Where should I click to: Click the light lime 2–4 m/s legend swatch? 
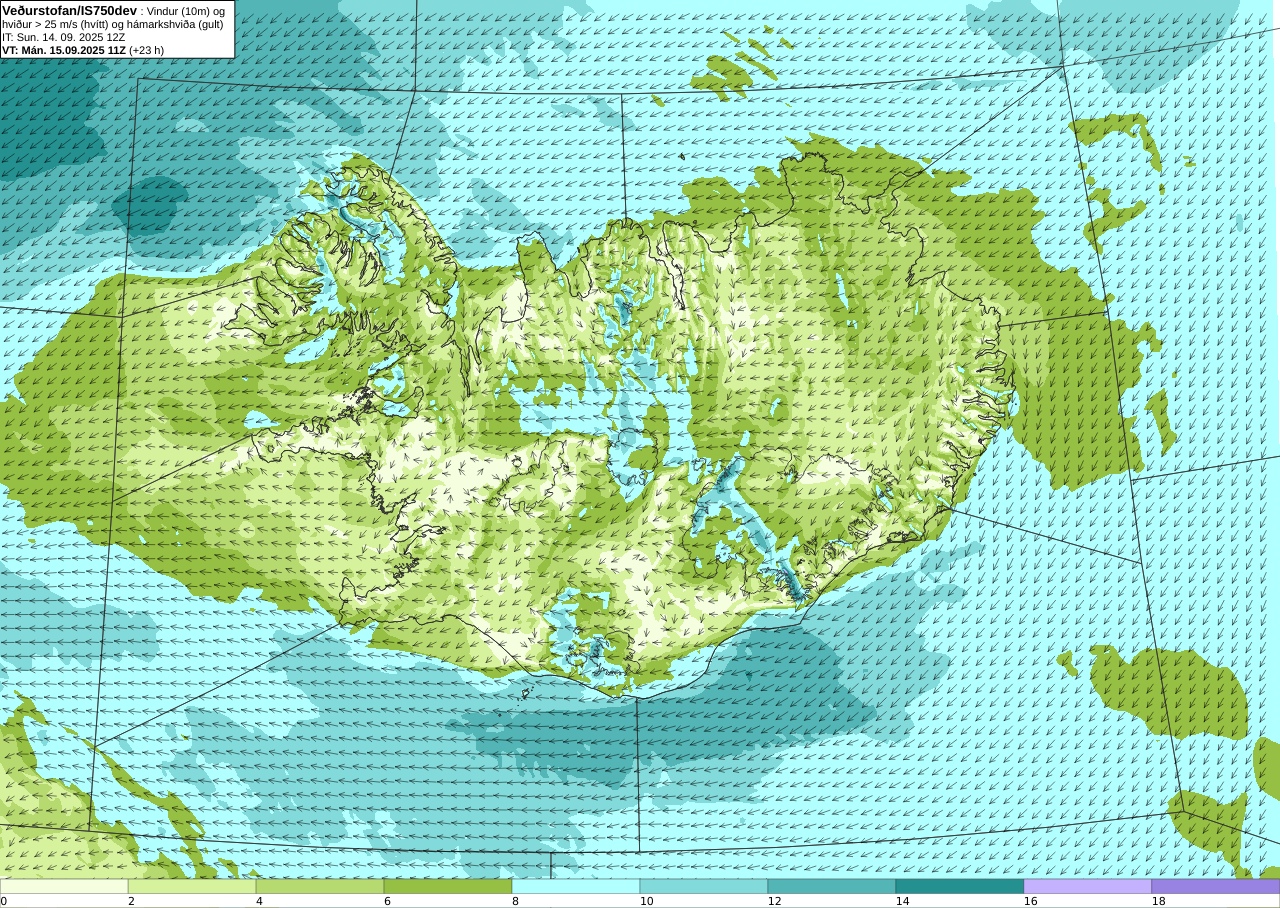[x=192, y=886]
